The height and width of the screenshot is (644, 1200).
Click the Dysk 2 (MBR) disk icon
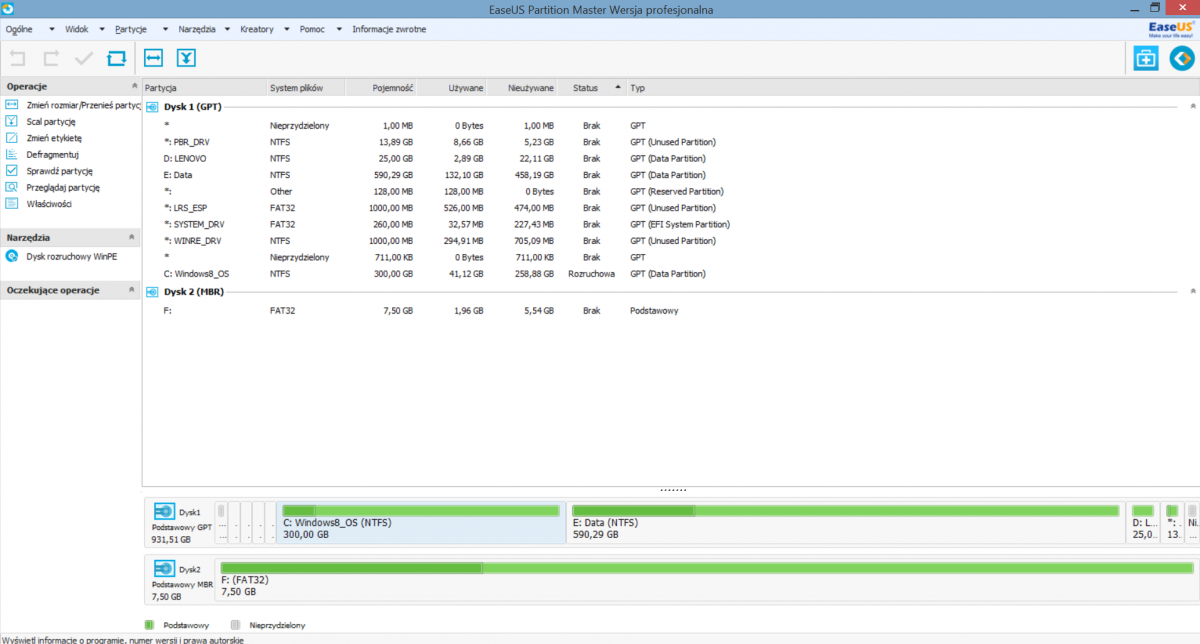click(152, 291)
